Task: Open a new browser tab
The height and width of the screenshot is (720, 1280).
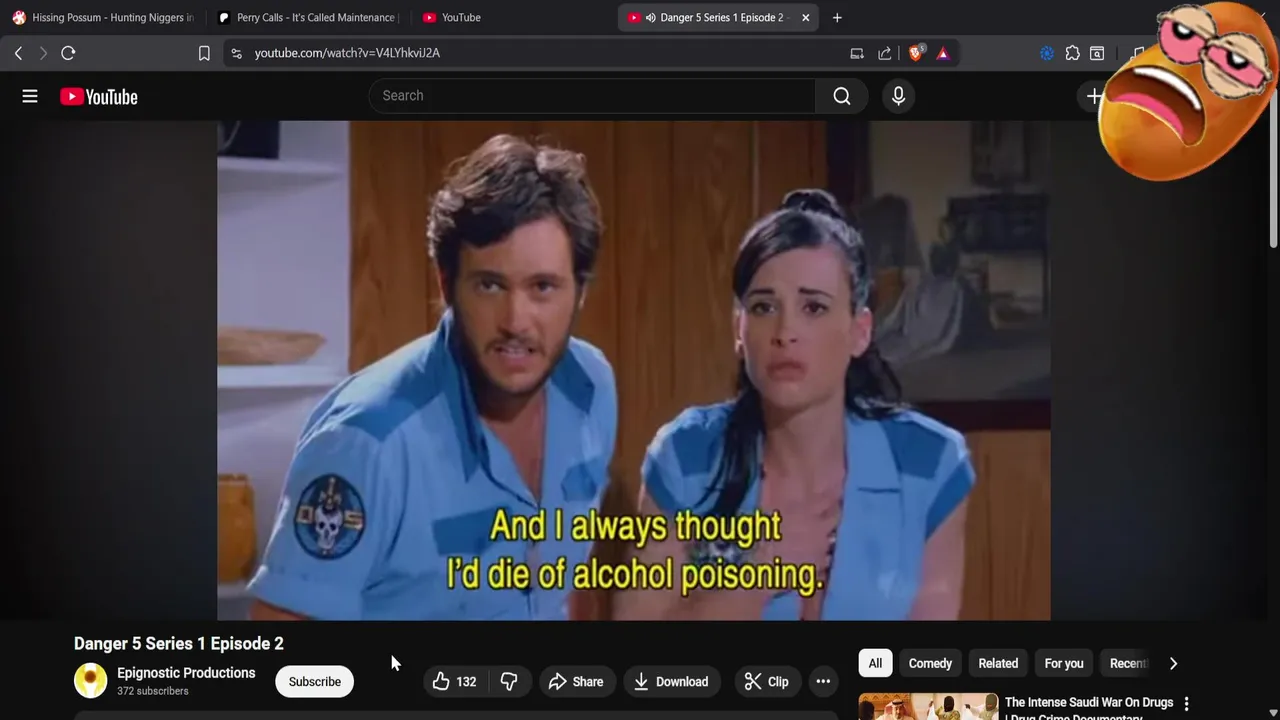Action: tap(837, 17)
